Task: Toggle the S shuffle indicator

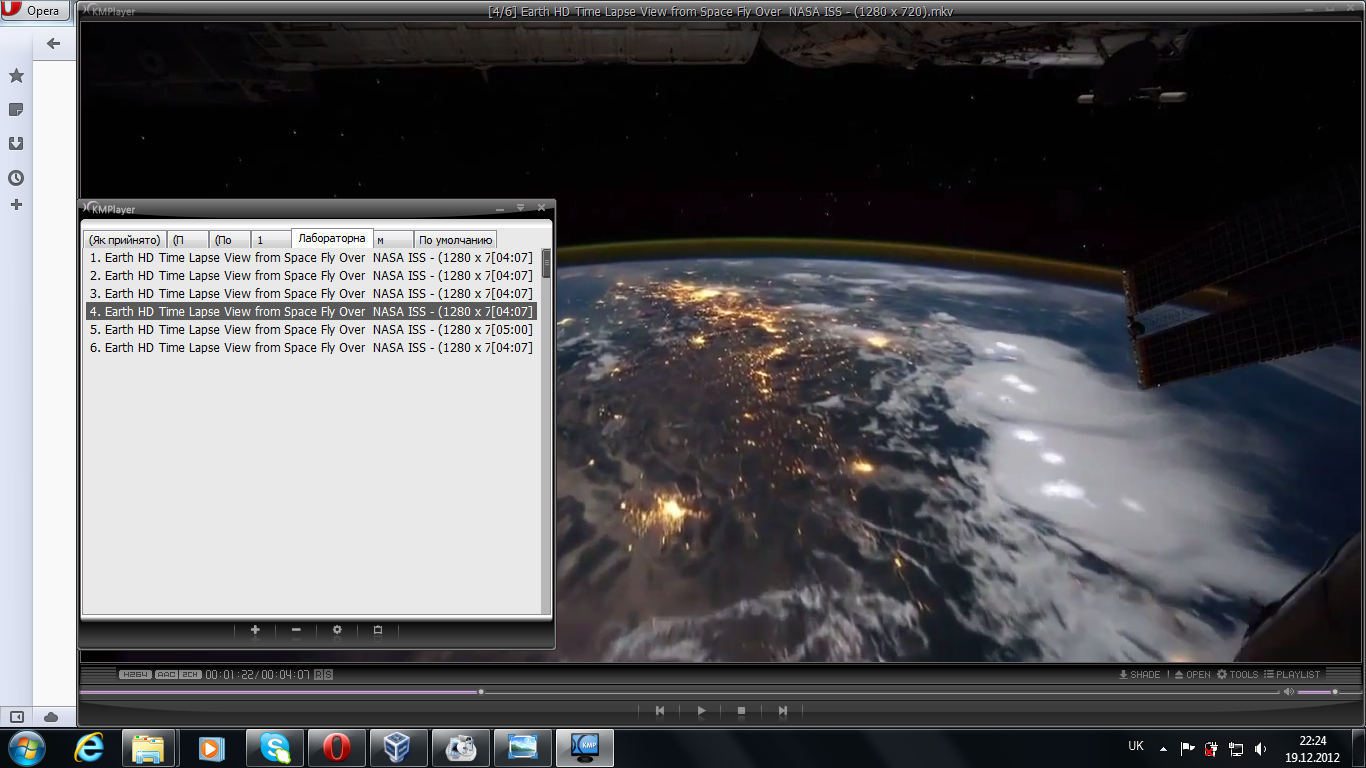Action: tap(328, 675)
